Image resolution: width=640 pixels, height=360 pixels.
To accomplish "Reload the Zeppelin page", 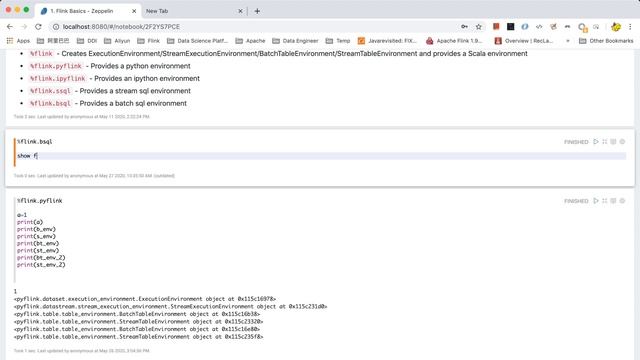I will 38,27.
